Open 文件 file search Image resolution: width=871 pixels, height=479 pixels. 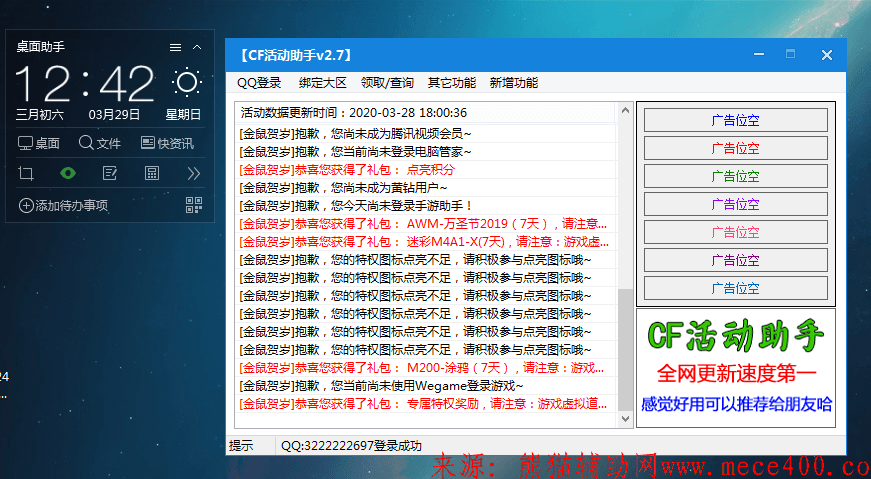[100, 143]
